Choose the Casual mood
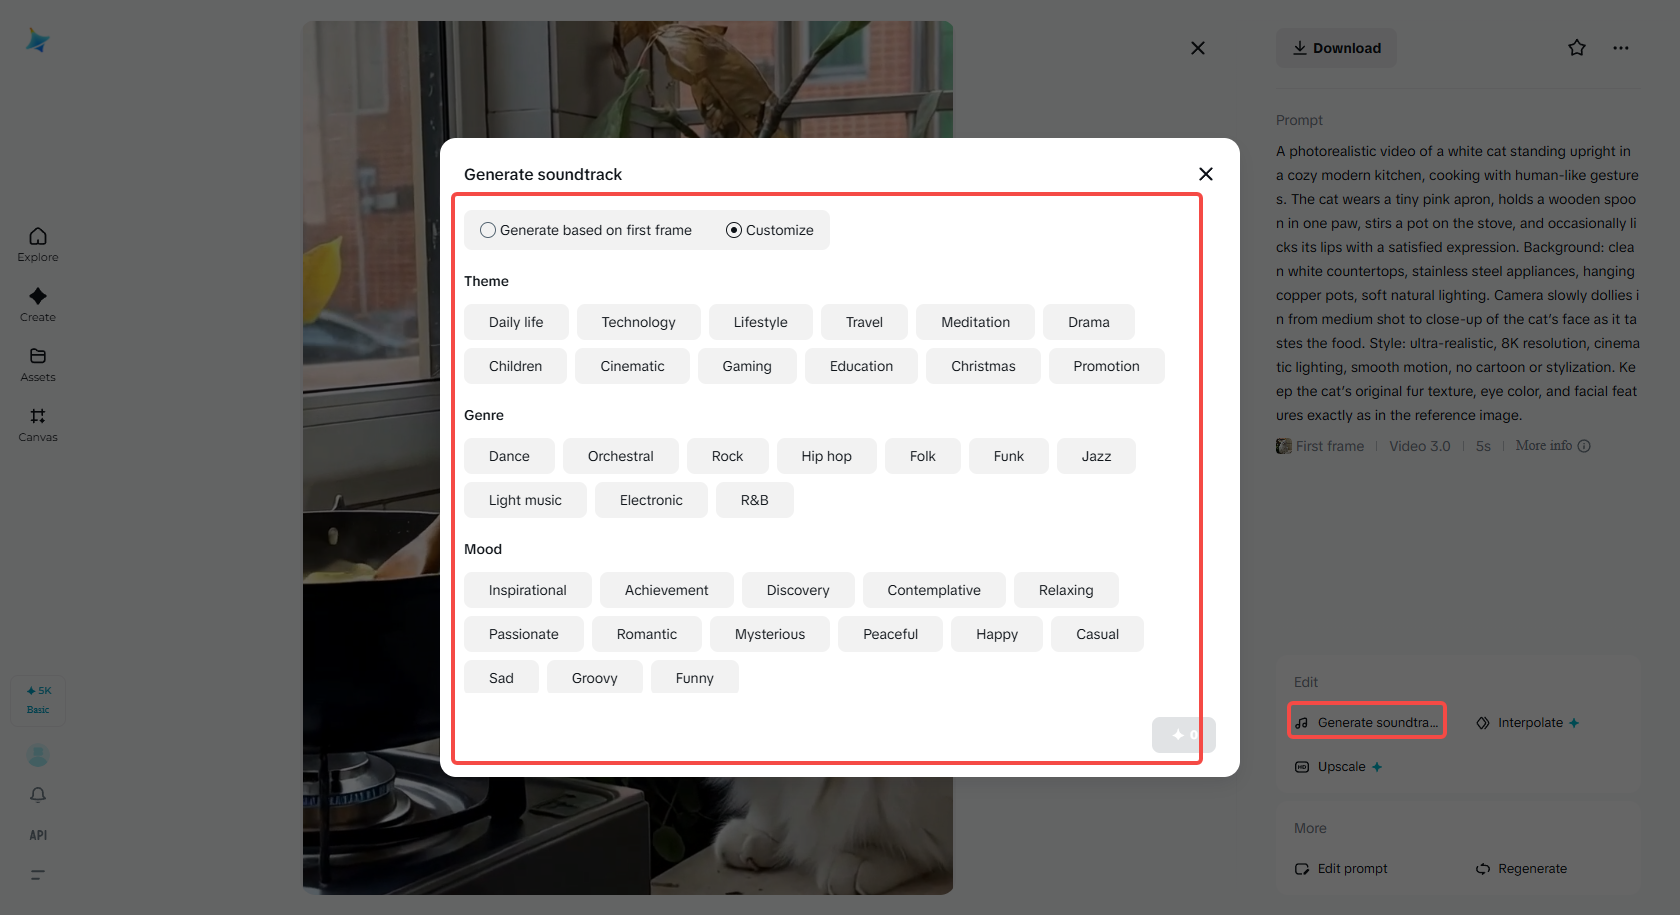The image size is (1680, 915). 1098,634
